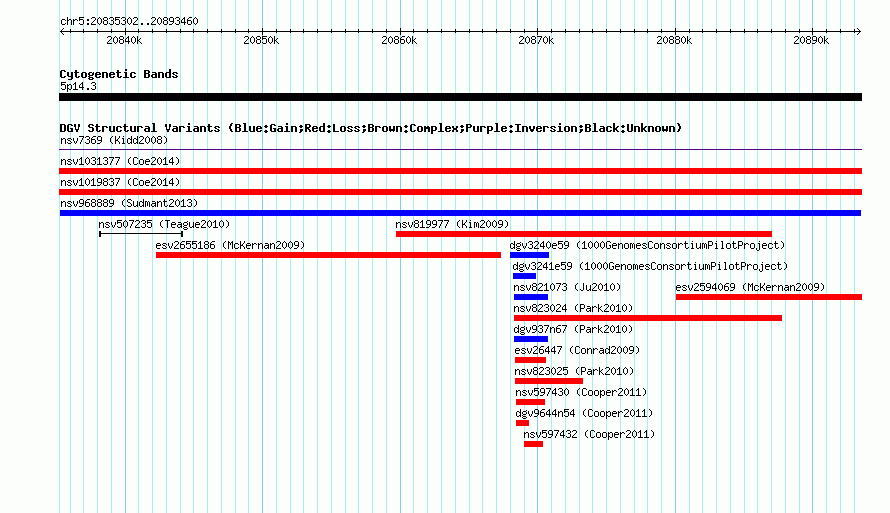Click the chr5:20835302..20893460 position label
Image resolution: width=890 pixels, height=513 pixels.
click(129, 21)
